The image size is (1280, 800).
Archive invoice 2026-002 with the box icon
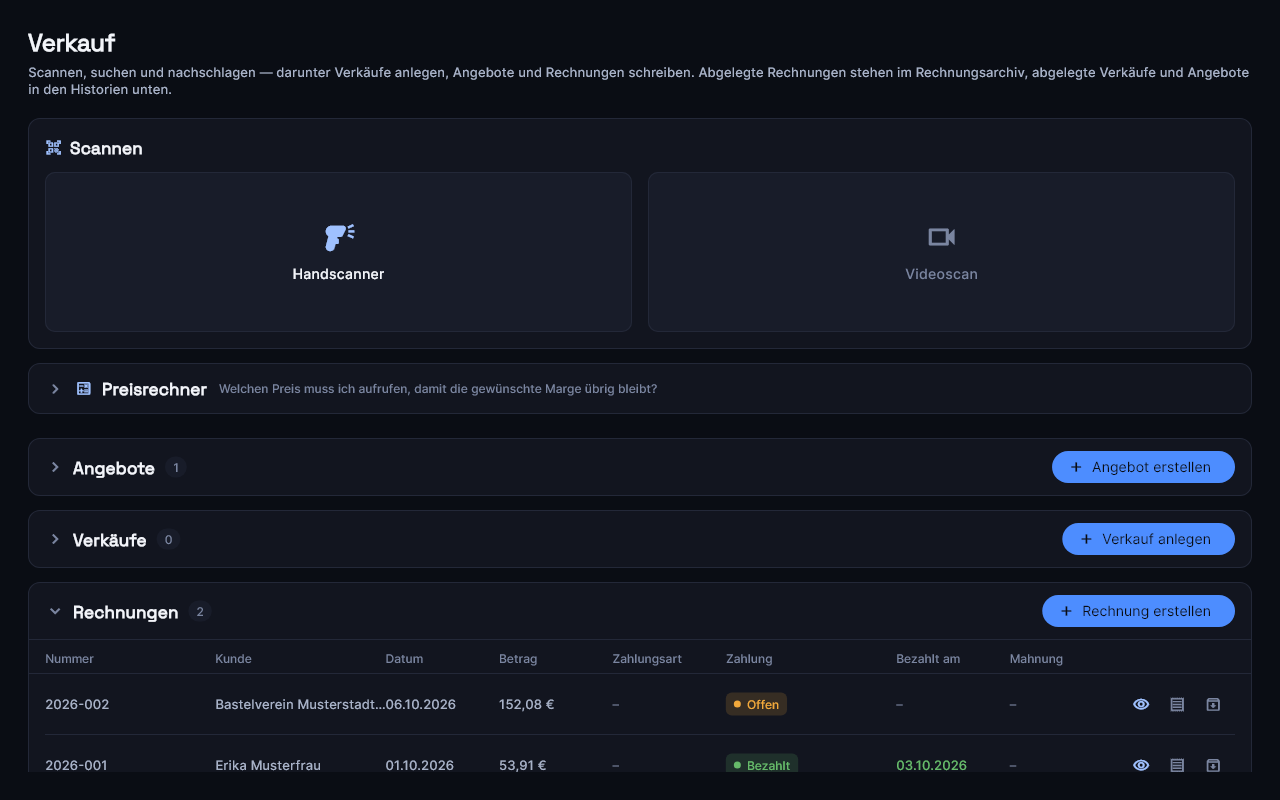(x=1213, y=704)
